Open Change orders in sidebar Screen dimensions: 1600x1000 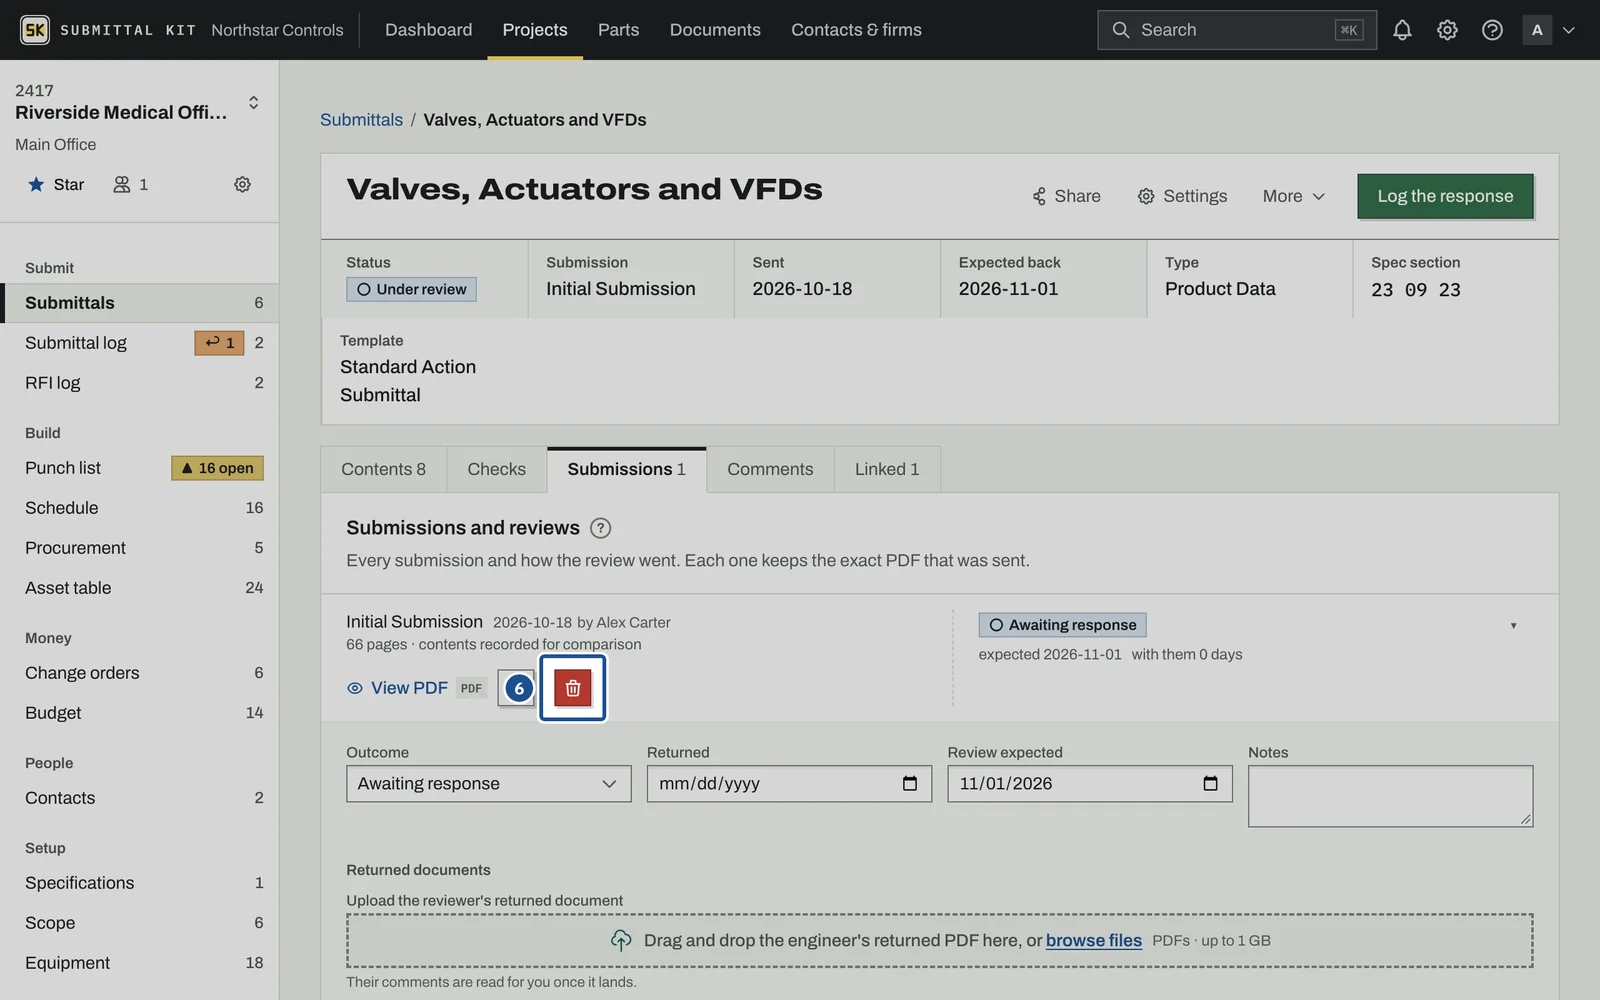(140, 673)
